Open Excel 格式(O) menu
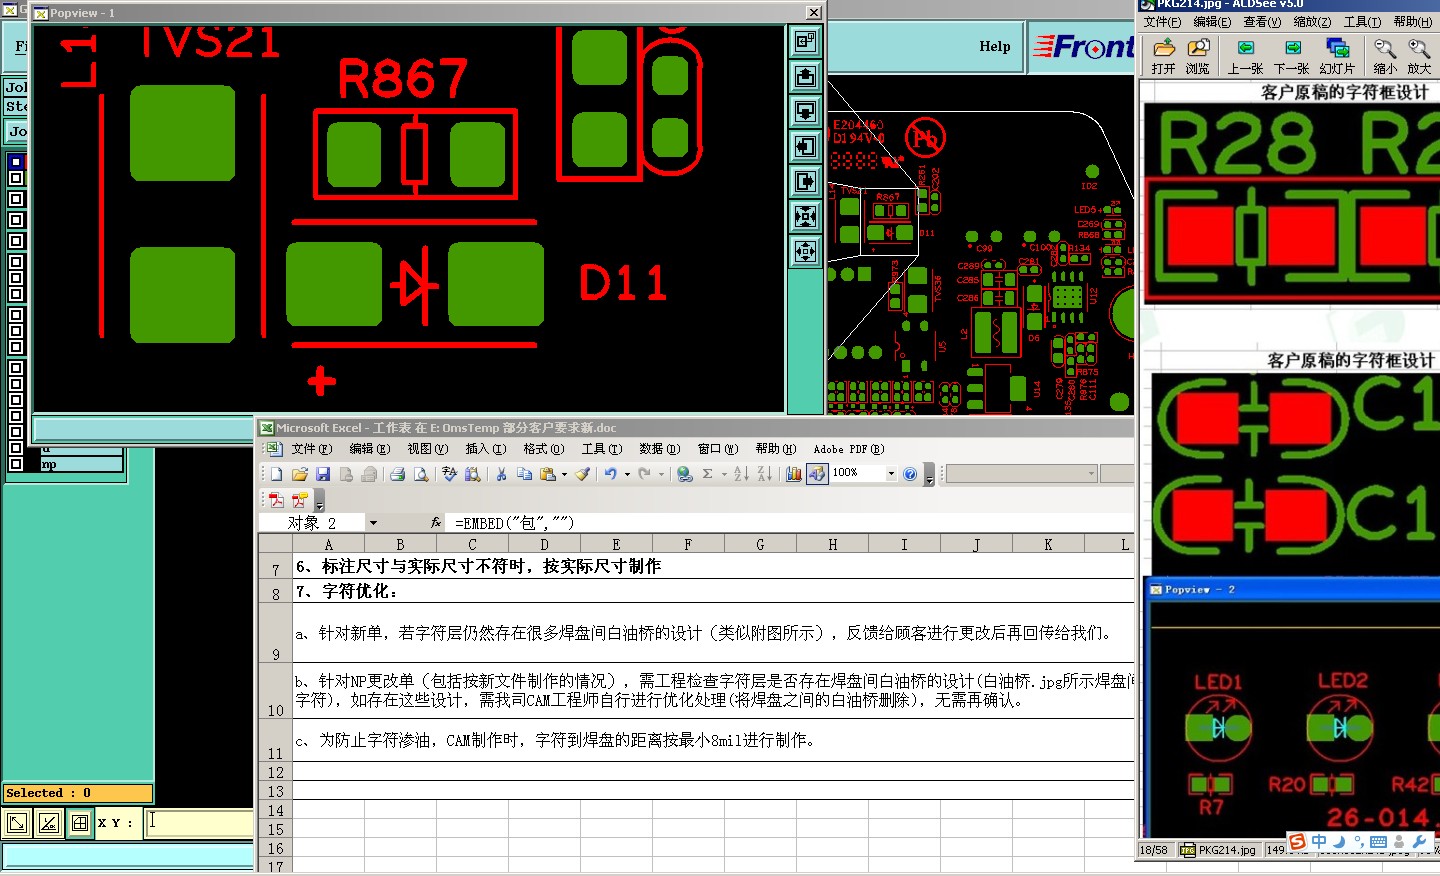The image size is (1440, 876). click(x=544, y=449)
